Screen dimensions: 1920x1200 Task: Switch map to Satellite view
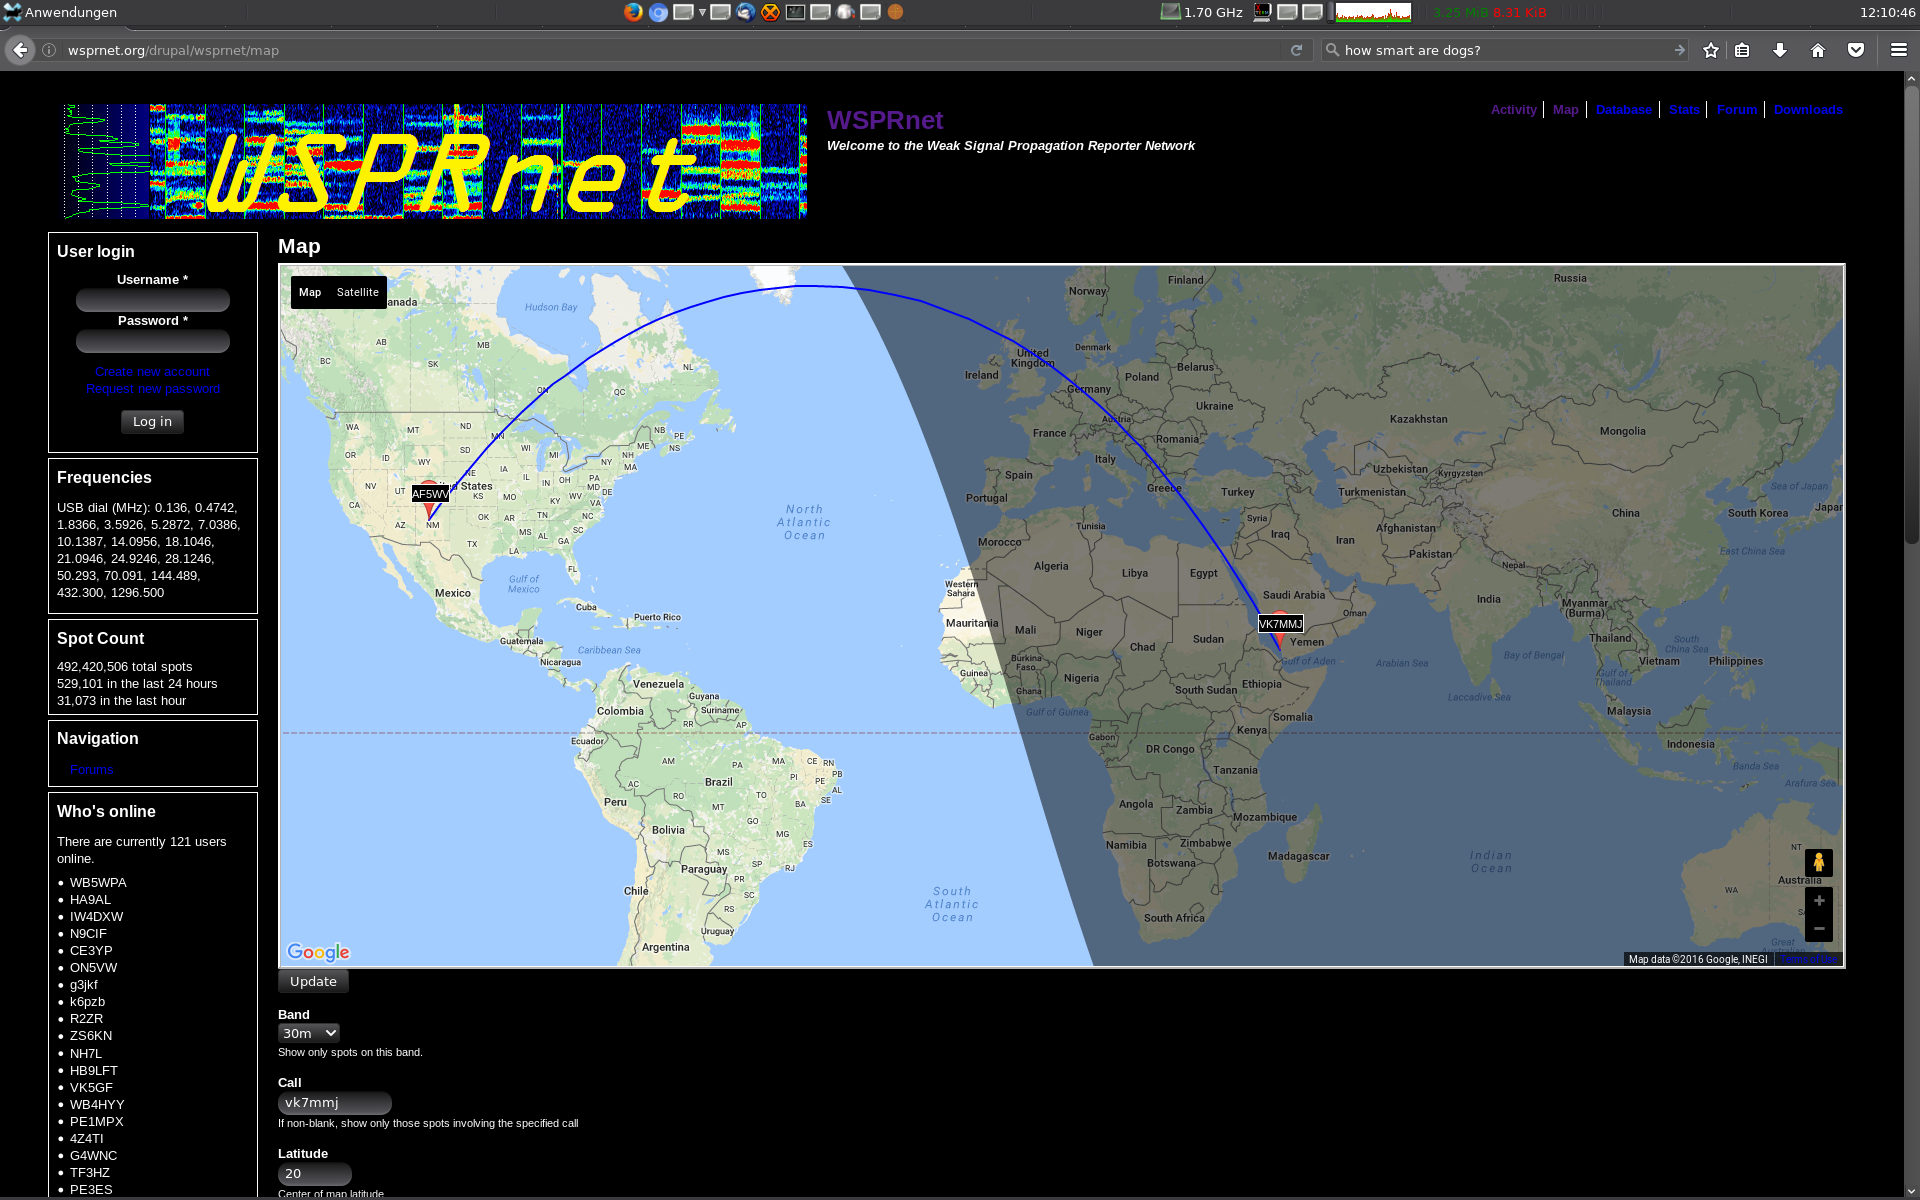pyautogui.click(x=357, y=292)
